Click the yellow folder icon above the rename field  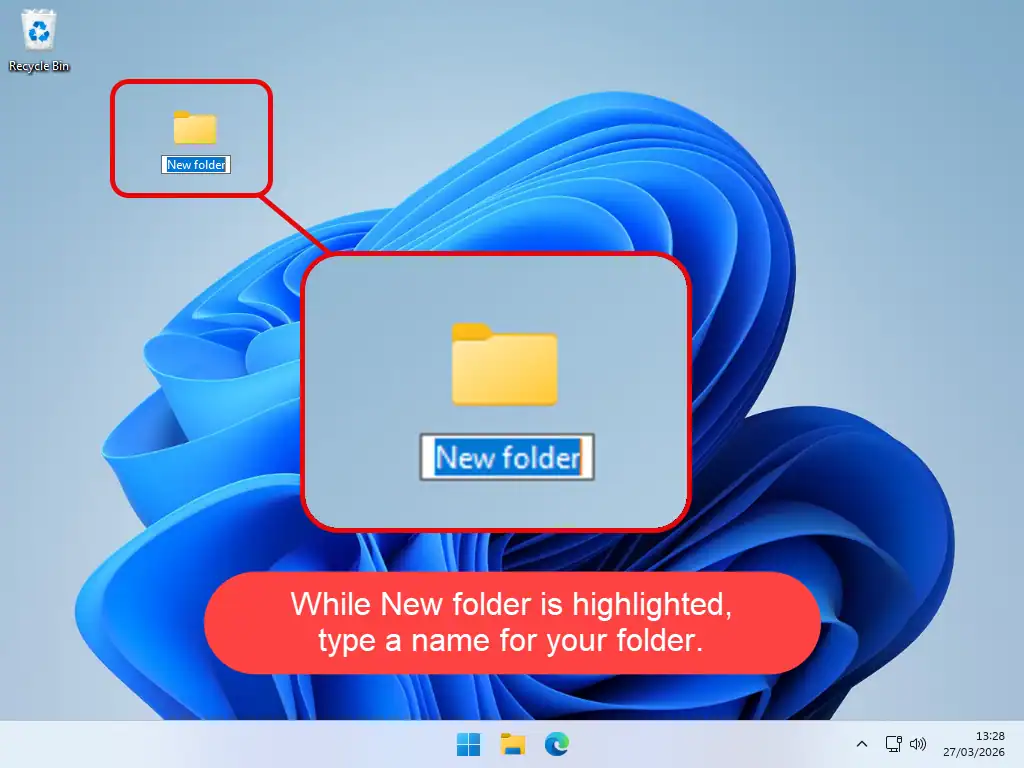tap(505, 365)
